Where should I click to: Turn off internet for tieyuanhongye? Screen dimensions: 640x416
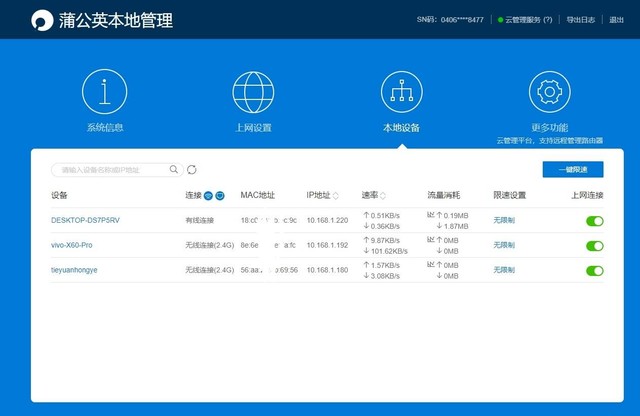click(594, 270)
